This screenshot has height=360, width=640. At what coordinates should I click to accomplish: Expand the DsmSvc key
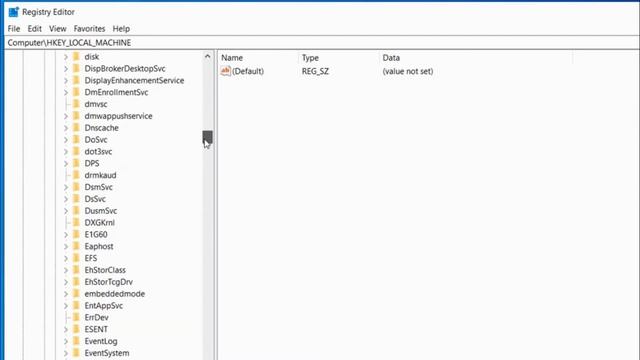(66, 187)
